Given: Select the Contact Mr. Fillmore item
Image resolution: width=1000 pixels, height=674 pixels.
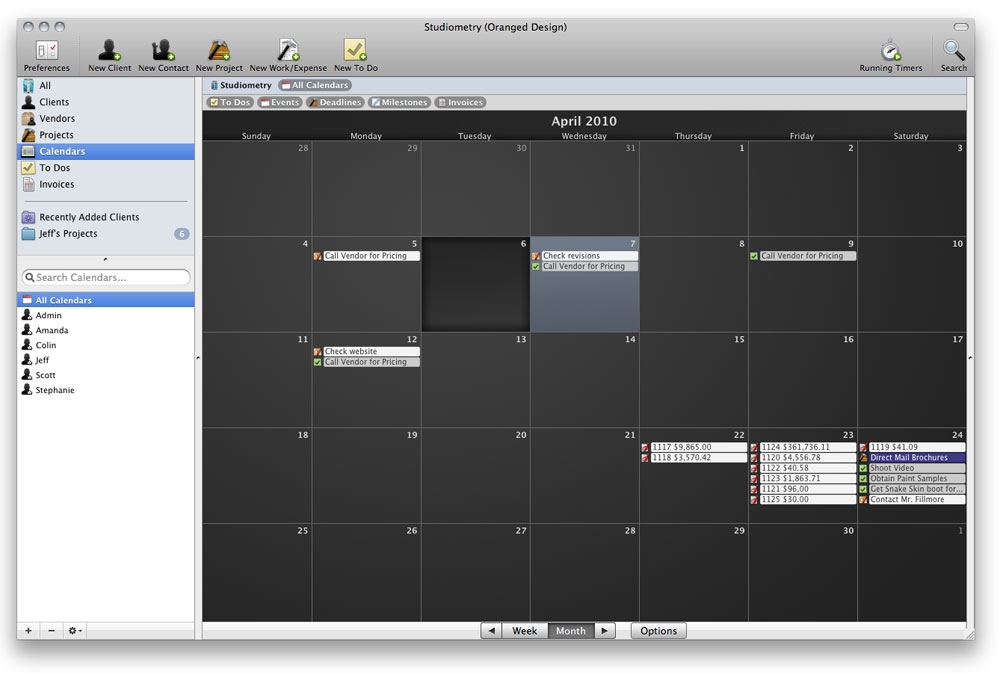Looking at the screenshot, I should tap(917, 499).
